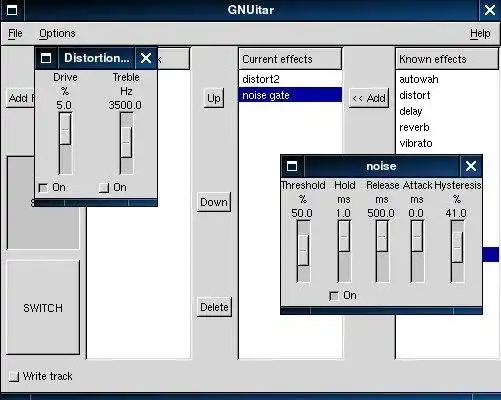Screen dimensions: 501x400
Task: Toggle the On checkbox under Treble
Action: click(104, 188)
